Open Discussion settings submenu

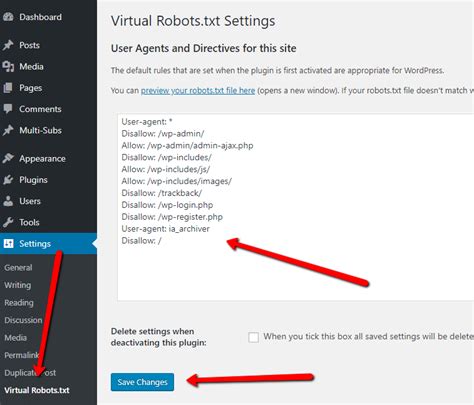tap(23, 320)
